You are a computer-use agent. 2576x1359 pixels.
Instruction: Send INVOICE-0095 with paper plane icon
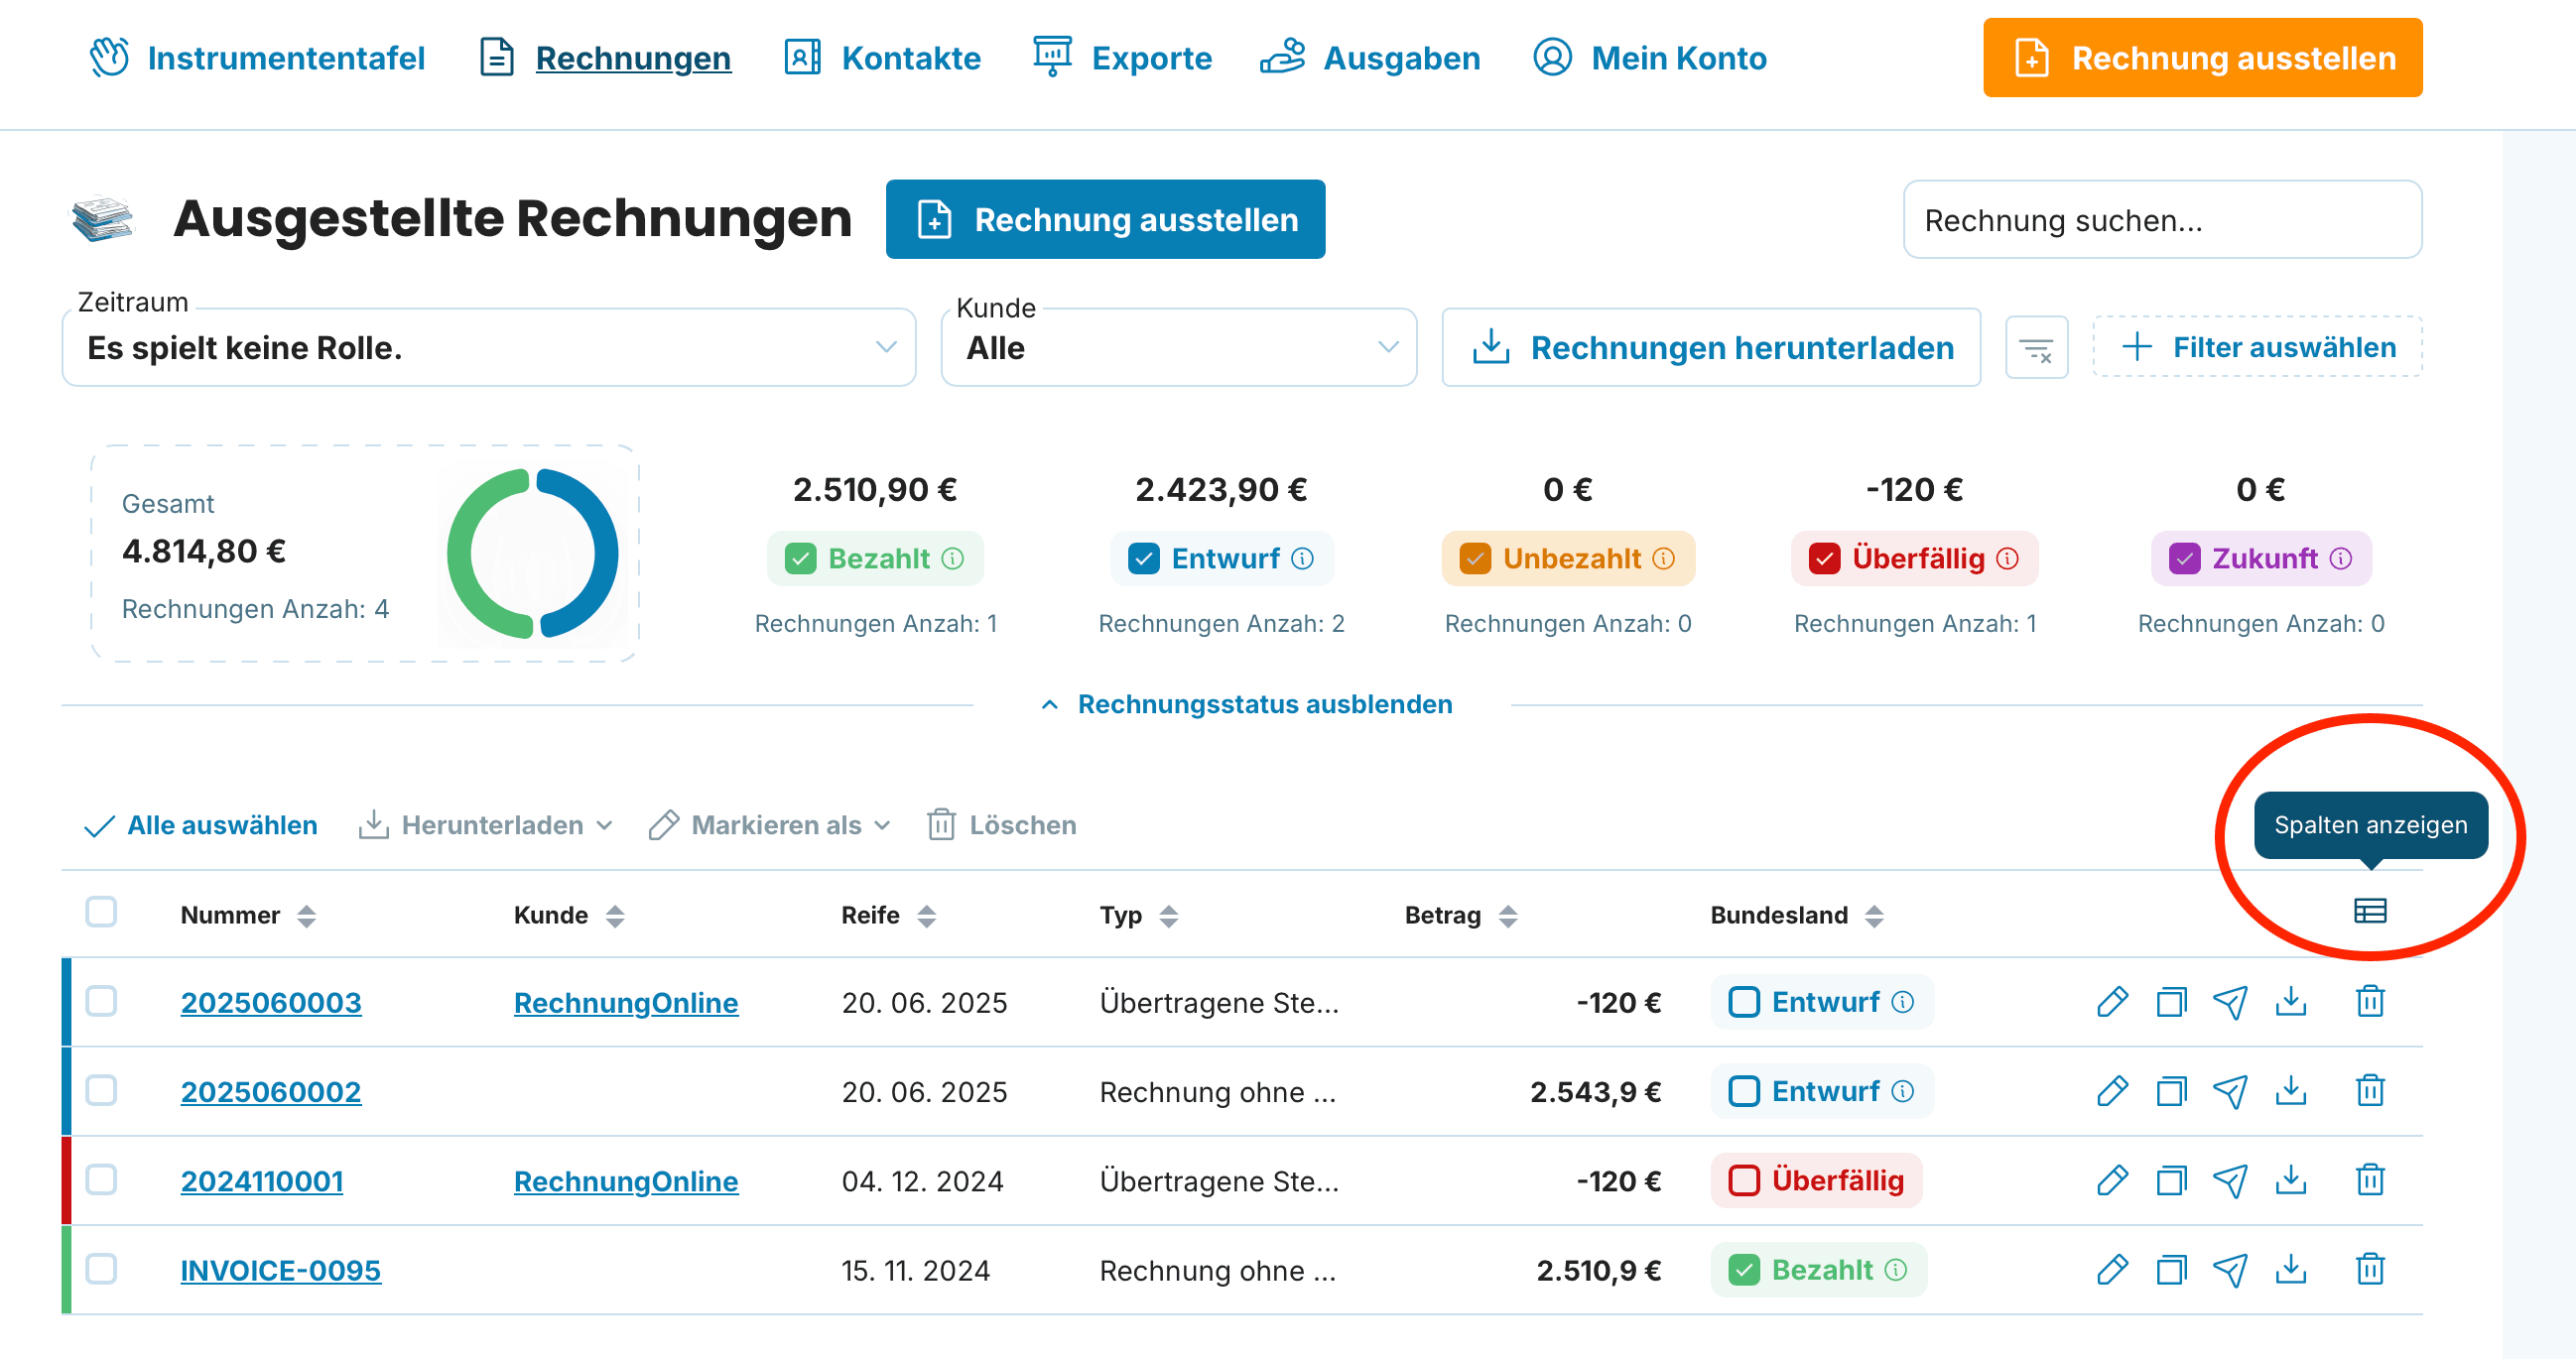click(x=2230, y=1269)
